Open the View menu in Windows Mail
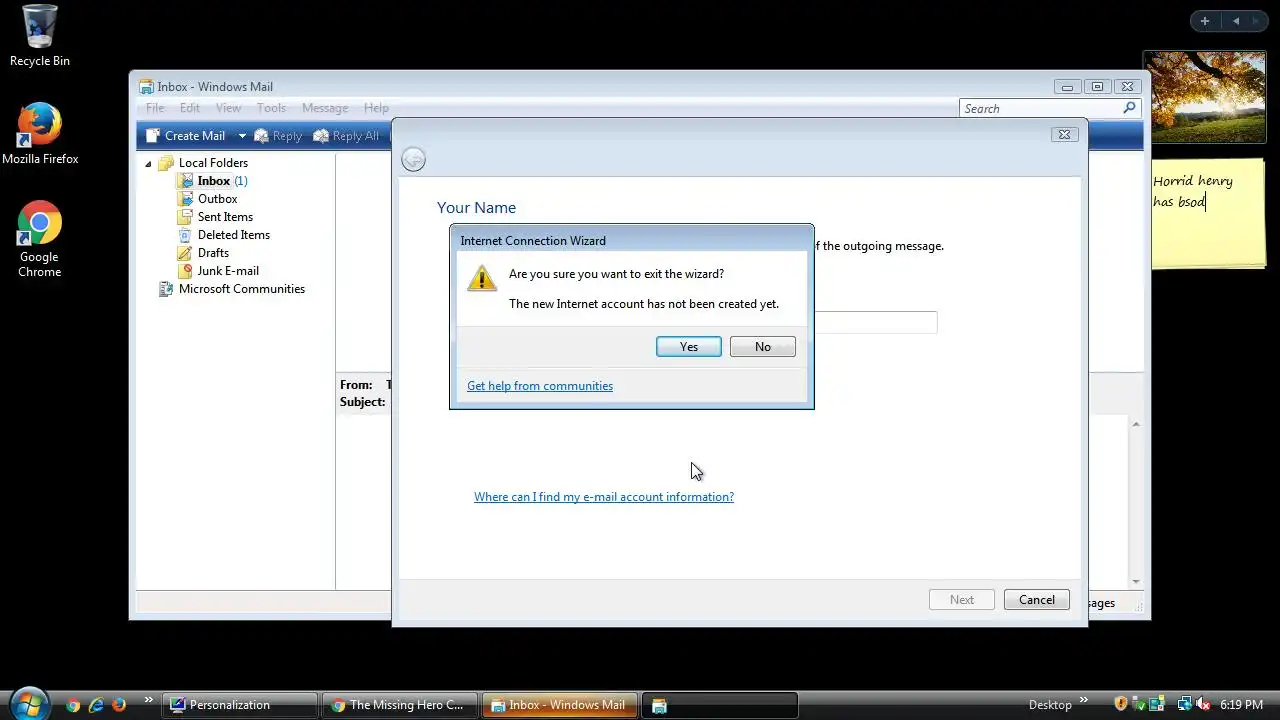 (228, 108)
